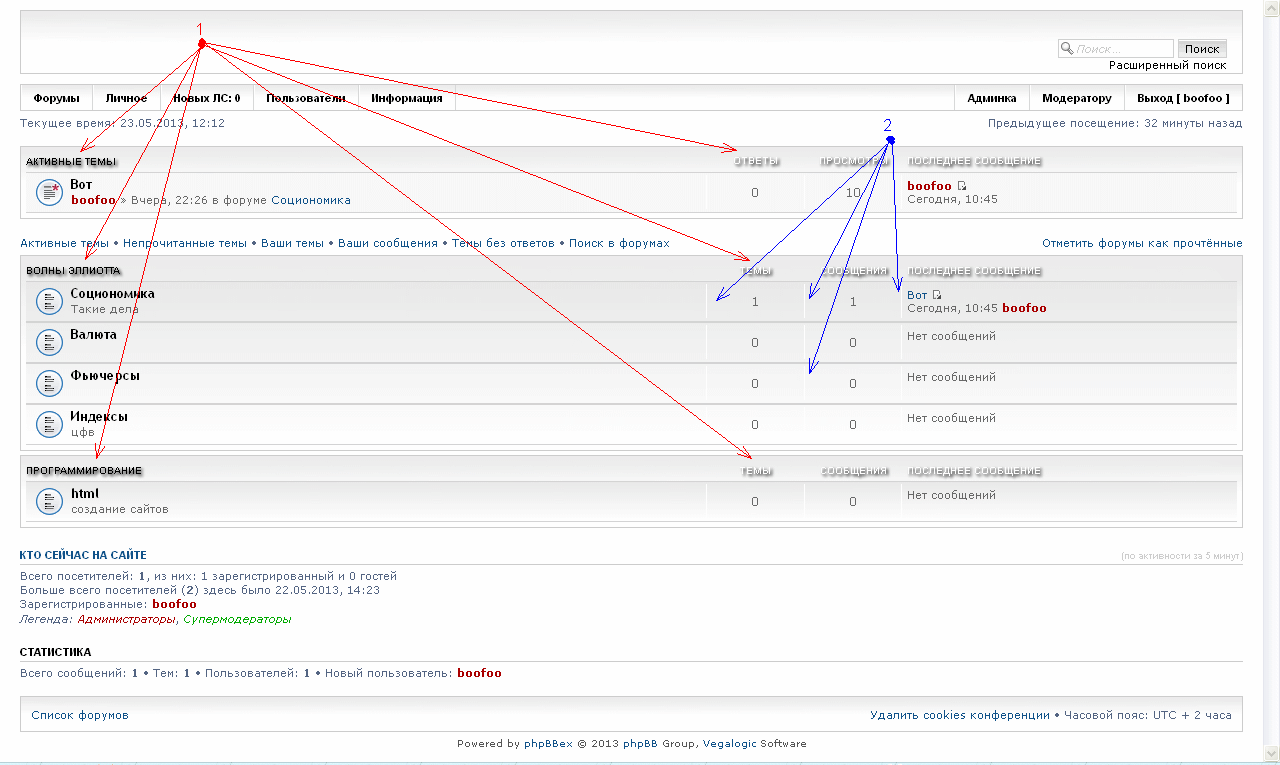Open the Список форумов link in footer
This screenshot has width=1280, height=765.
[80, 715]
